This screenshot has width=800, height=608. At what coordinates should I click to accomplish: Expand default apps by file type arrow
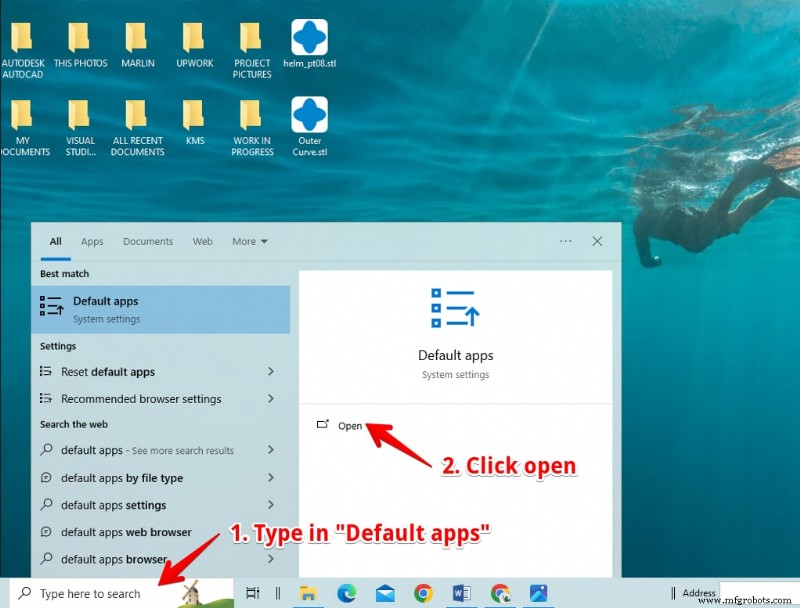(x=271, y=477)
